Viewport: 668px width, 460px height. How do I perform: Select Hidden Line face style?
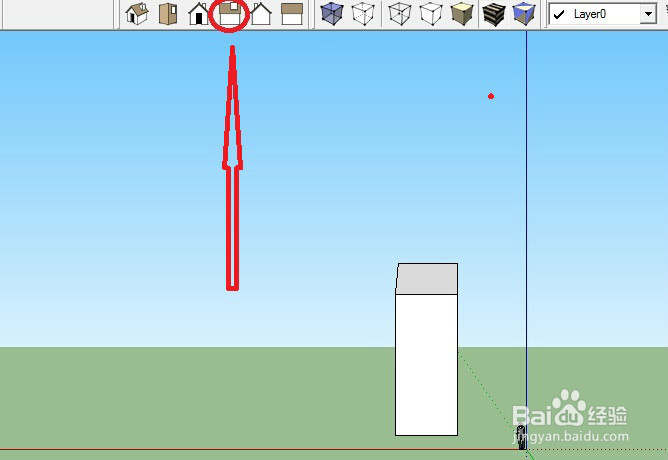point(431,14)
